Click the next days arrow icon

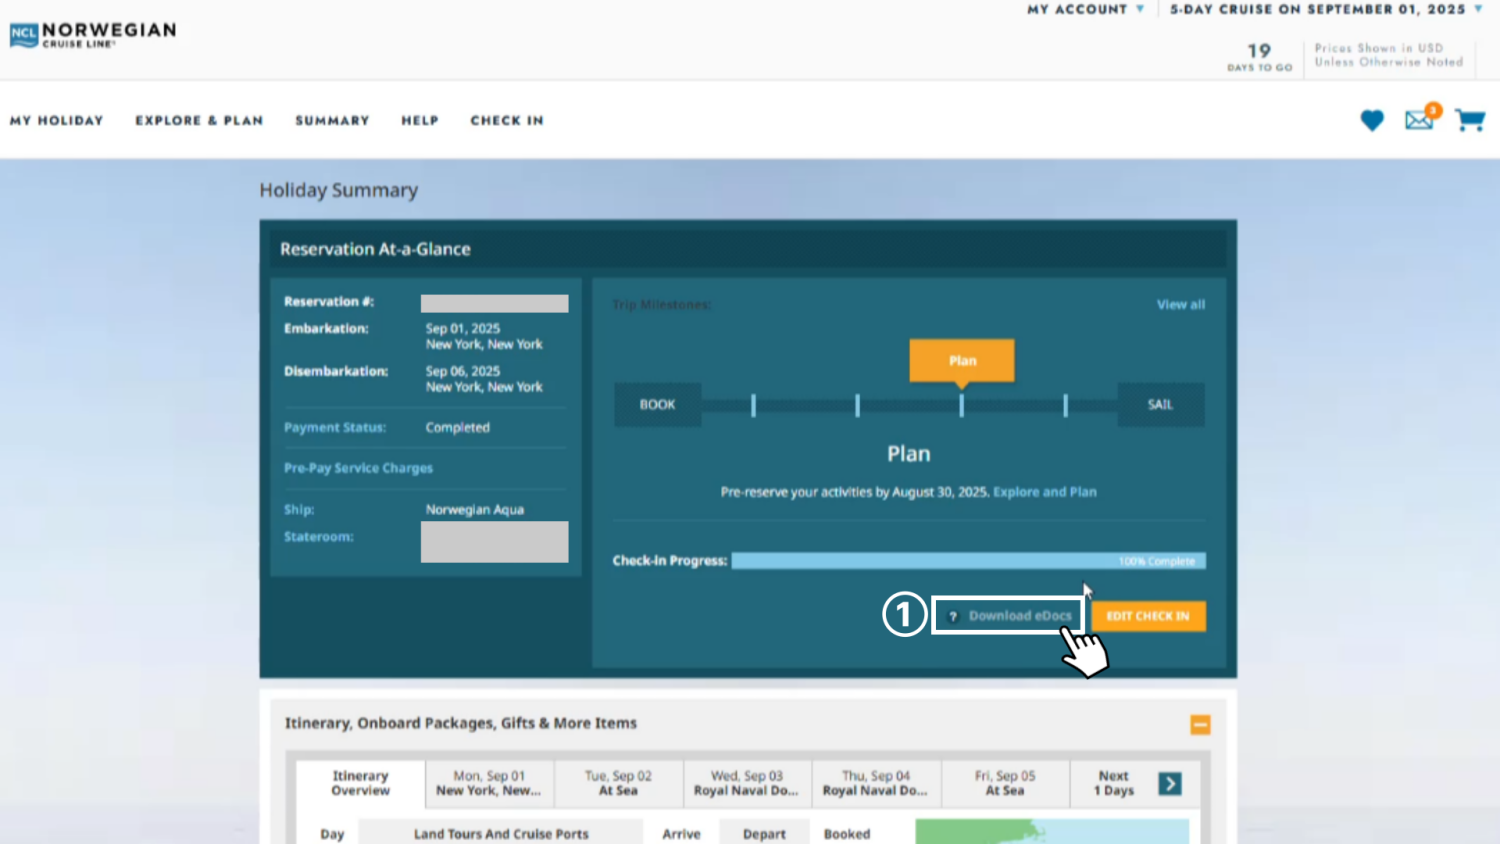point(1170,784)
